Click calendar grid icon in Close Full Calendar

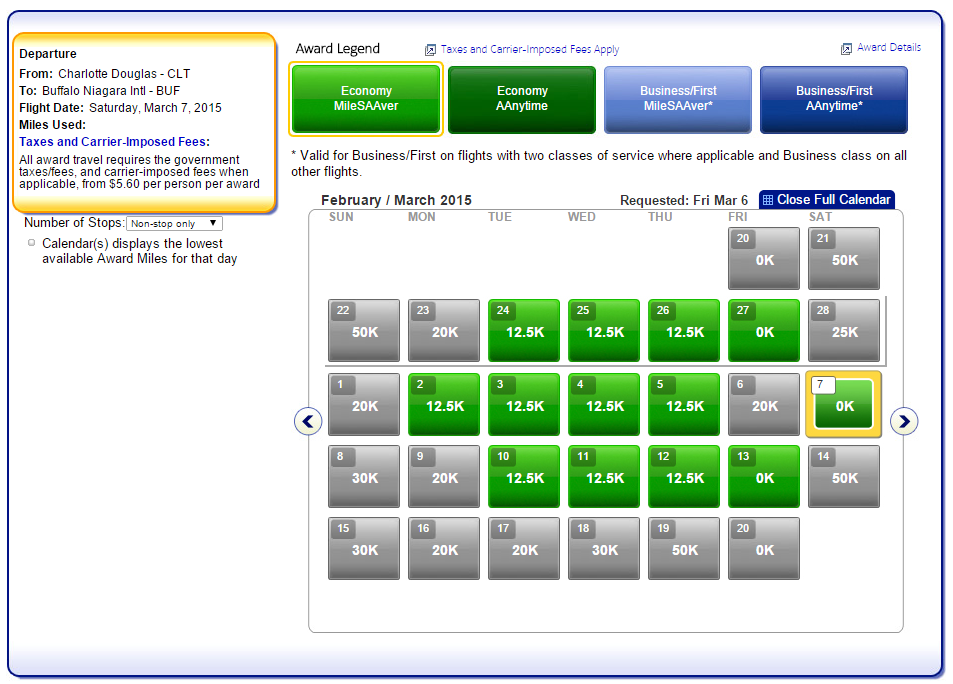click(768, 200)
